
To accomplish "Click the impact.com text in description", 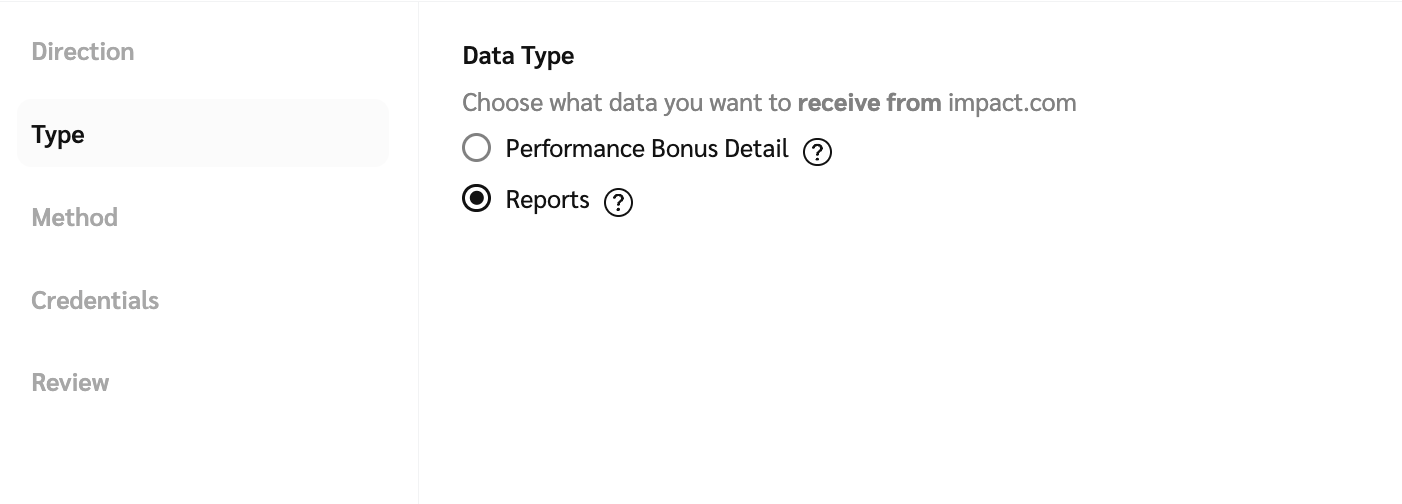I will point(1012,103).
